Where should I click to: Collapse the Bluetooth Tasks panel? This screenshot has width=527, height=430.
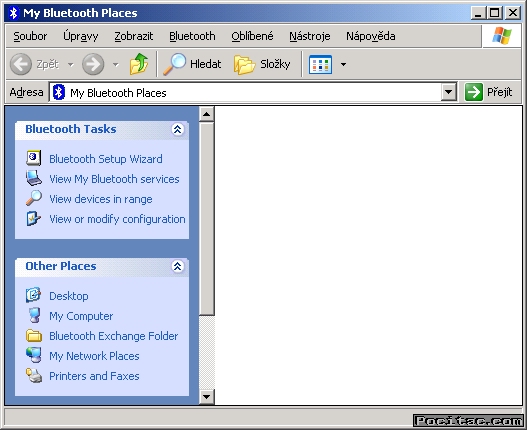click(177, 129)
